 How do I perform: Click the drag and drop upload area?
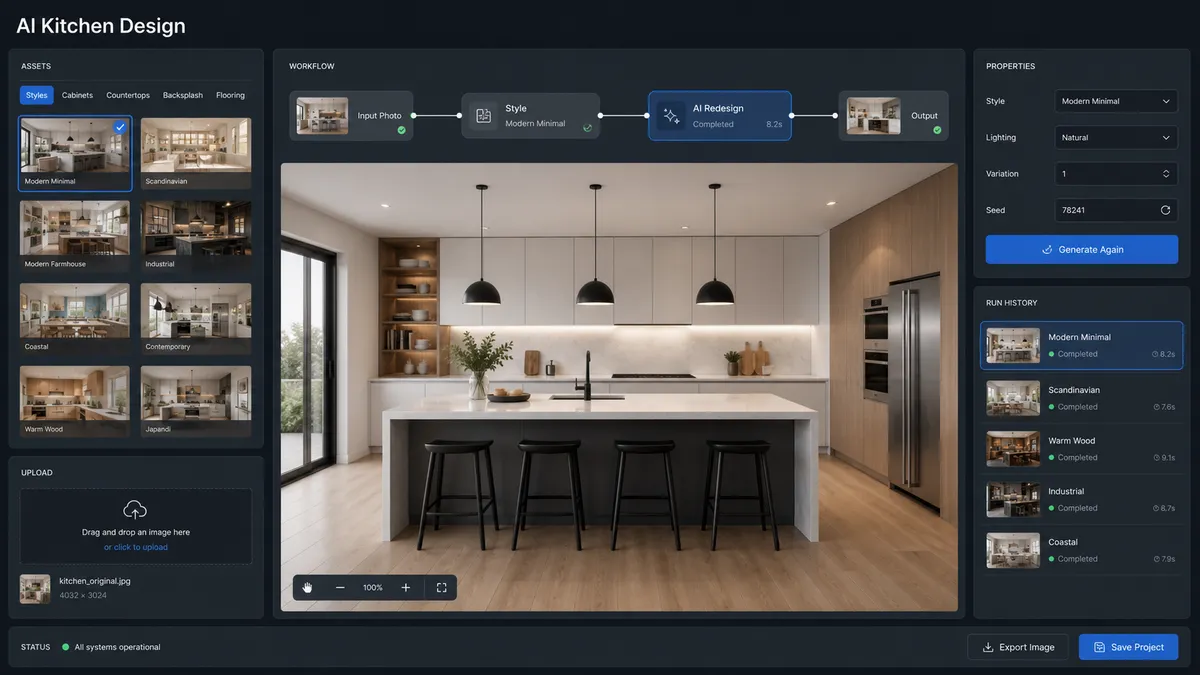click(x=136, y=526)
